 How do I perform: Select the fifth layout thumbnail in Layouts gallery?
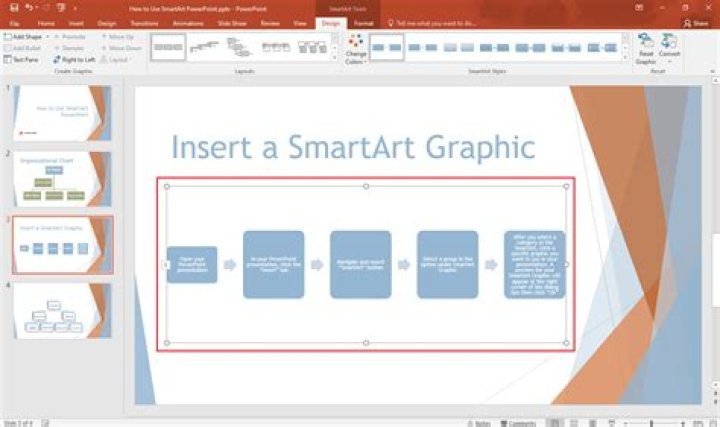[x=311, y=47]
